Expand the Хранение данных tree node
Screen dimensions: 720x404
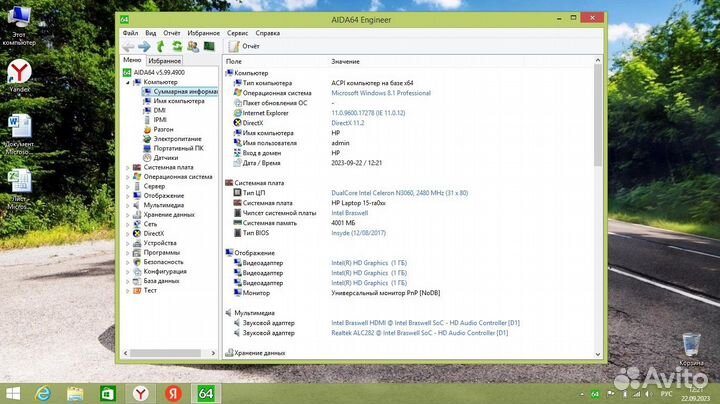point(128,215)
